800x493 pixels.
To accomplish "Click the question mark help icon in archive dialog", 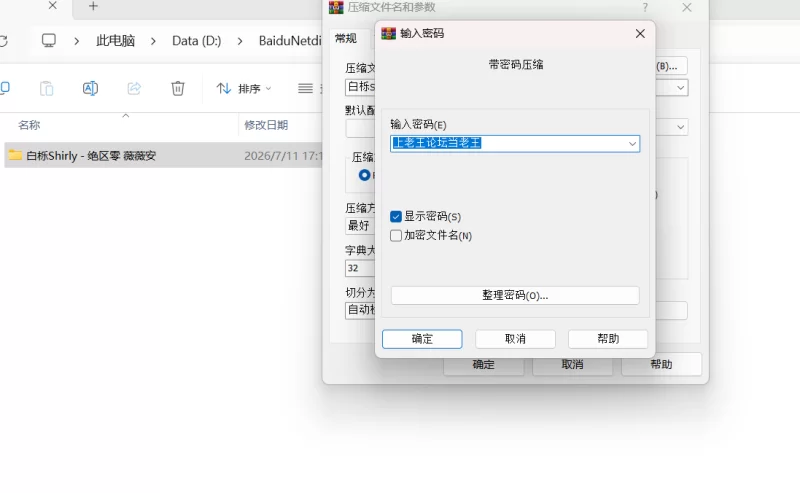I will click(x=645, y=7).
